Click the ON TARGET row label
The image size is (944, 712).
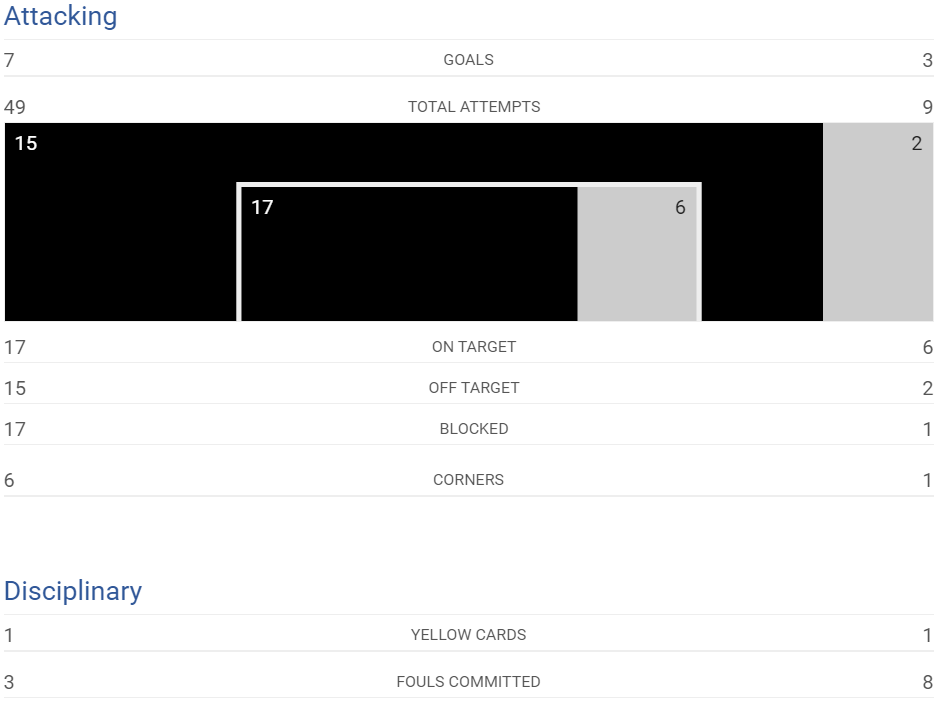tap(474, 347)
